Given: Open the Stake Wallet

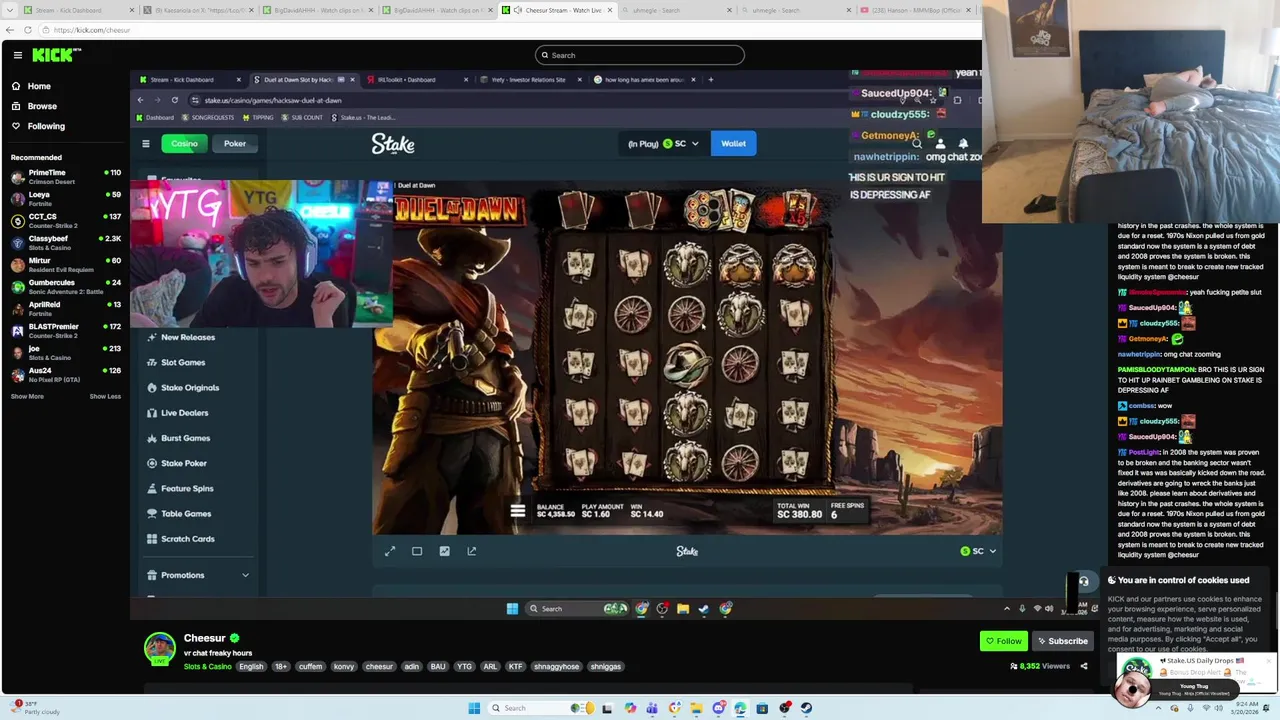Looking at the screenshot, I should [733, 143].
